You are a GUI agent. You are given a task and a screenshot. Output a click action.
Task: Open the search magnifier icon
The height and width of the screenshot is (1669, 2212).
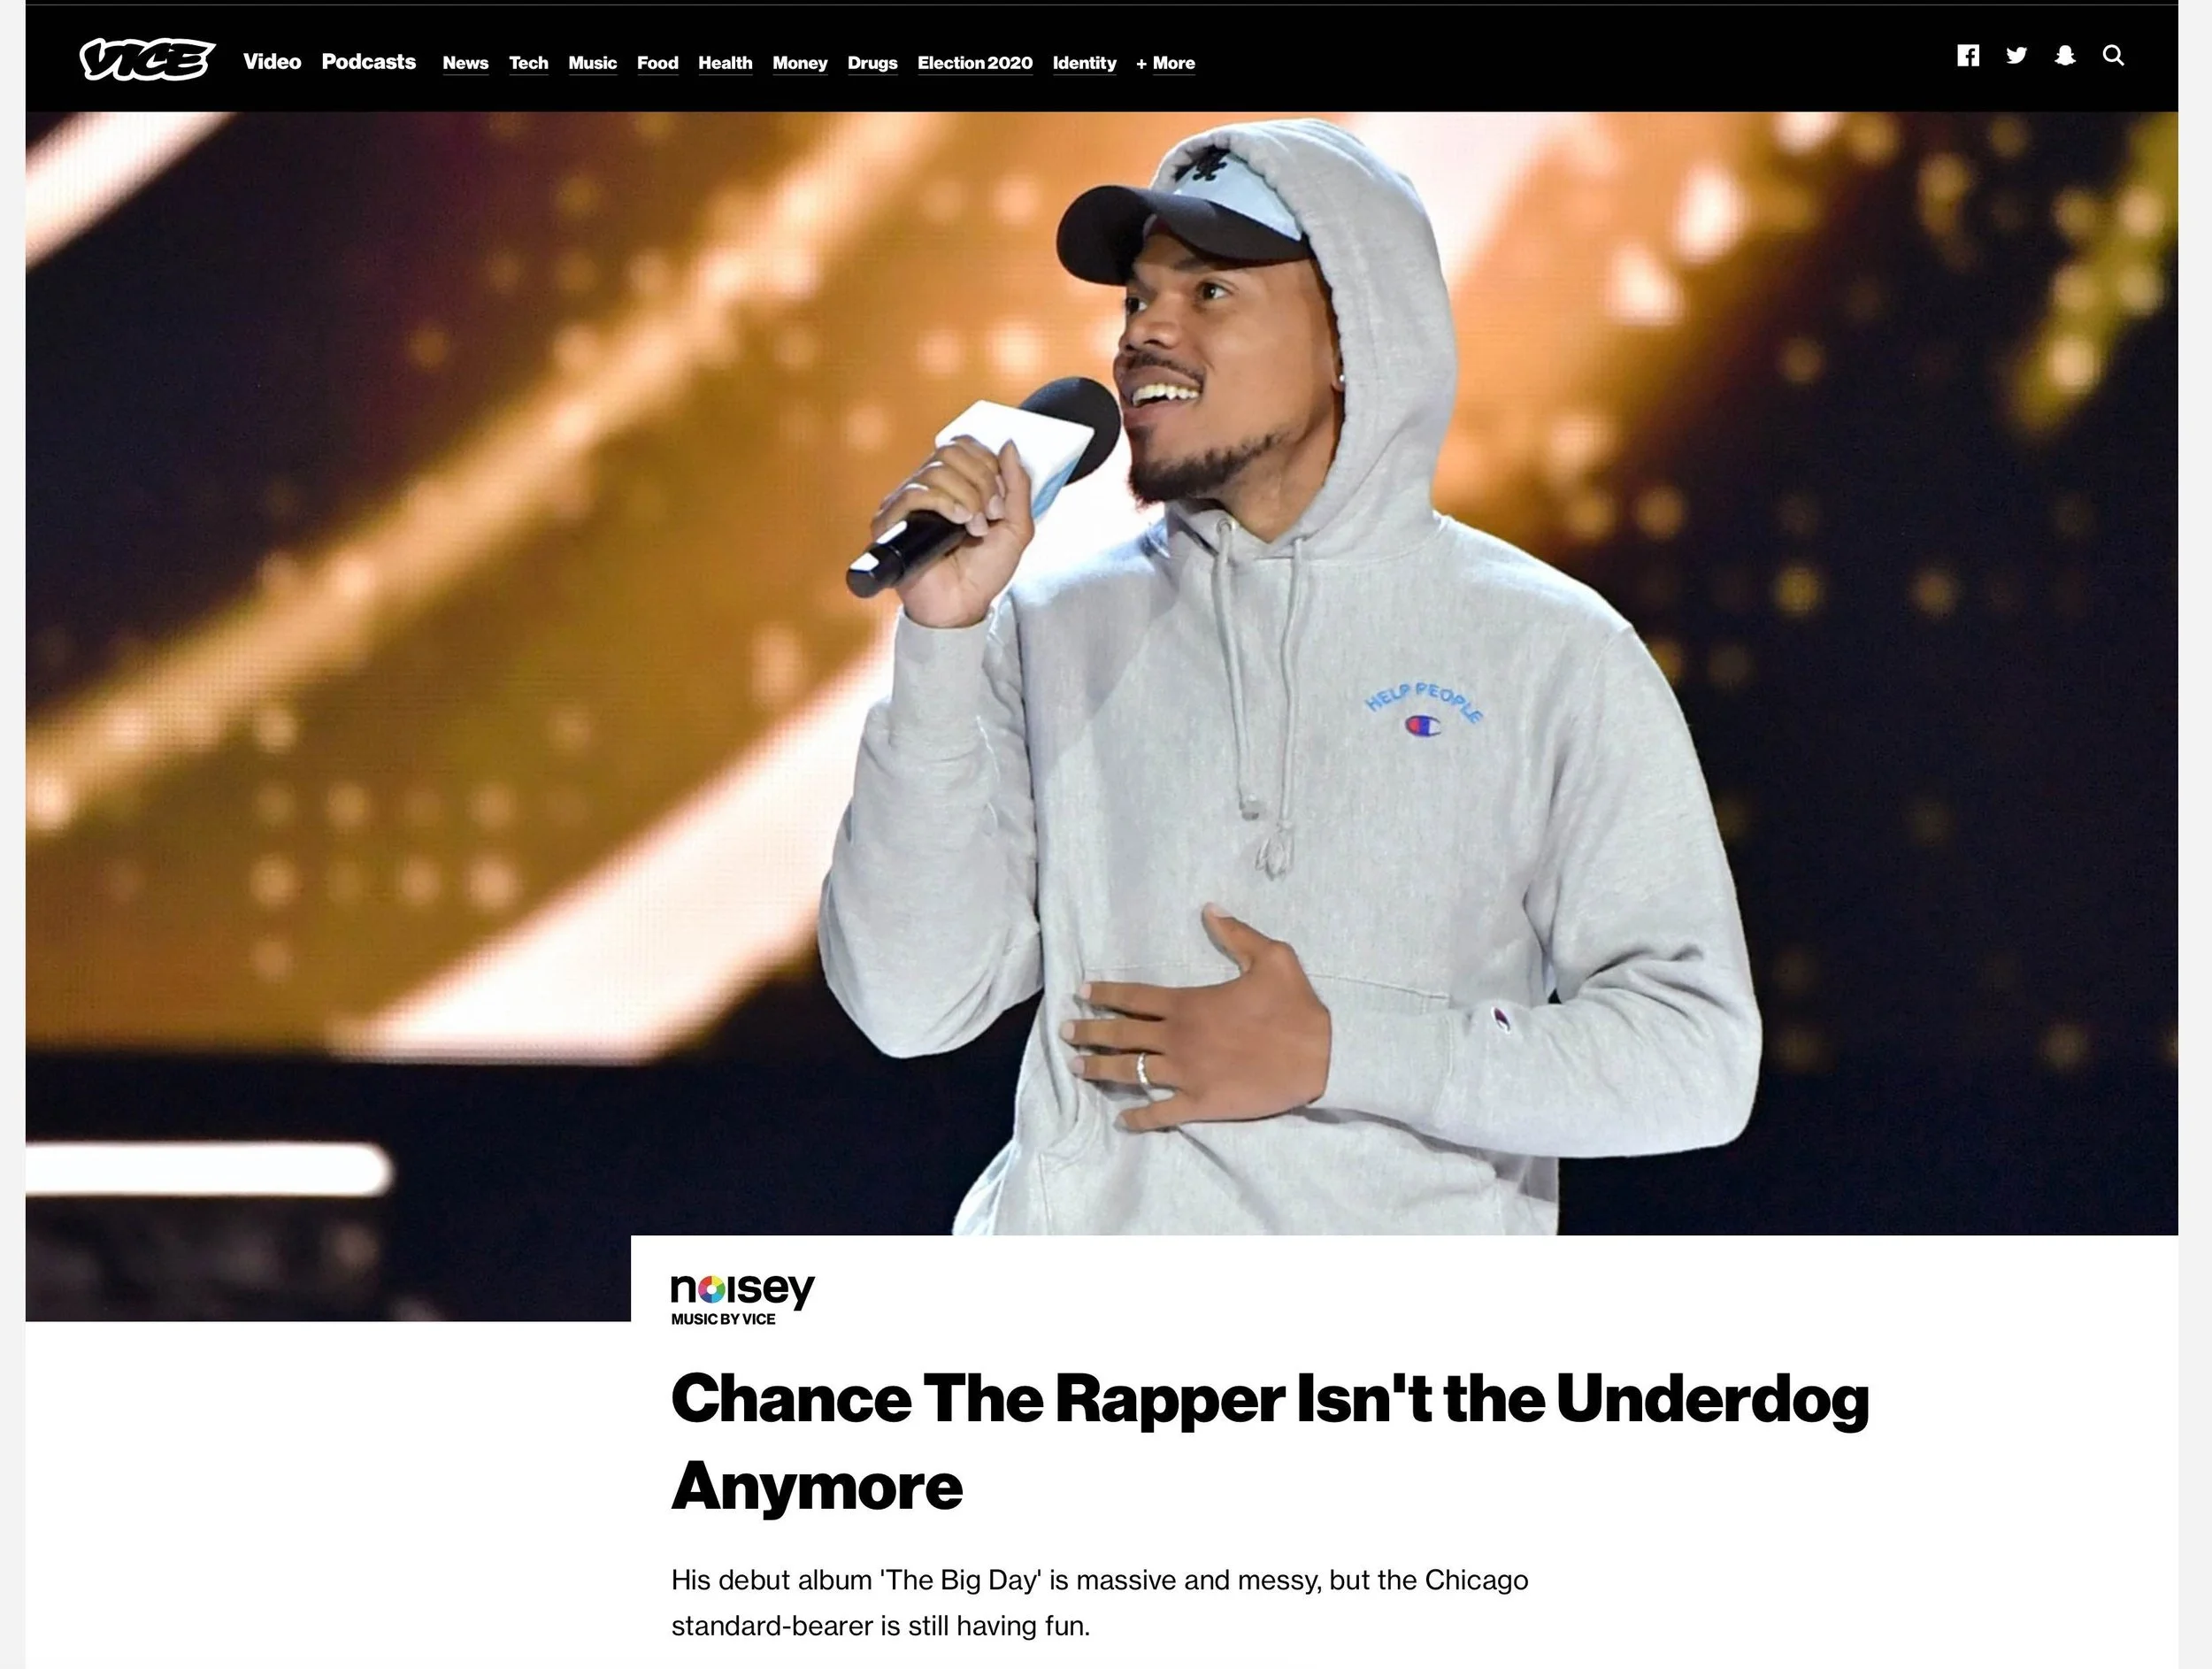click(2113, 56)
